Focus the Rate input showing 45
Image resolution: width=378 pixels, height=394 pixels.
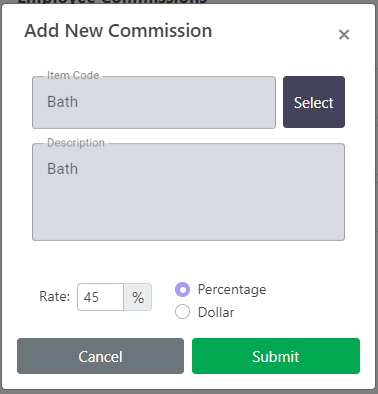(x=100, y=297)
